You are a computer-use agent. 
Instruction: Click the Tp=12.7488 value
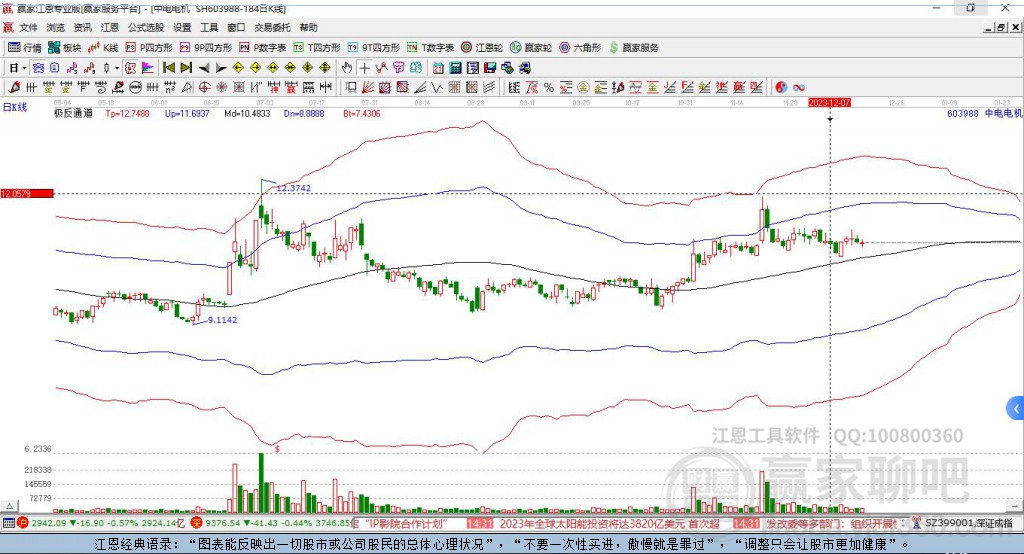click(127, 114)
